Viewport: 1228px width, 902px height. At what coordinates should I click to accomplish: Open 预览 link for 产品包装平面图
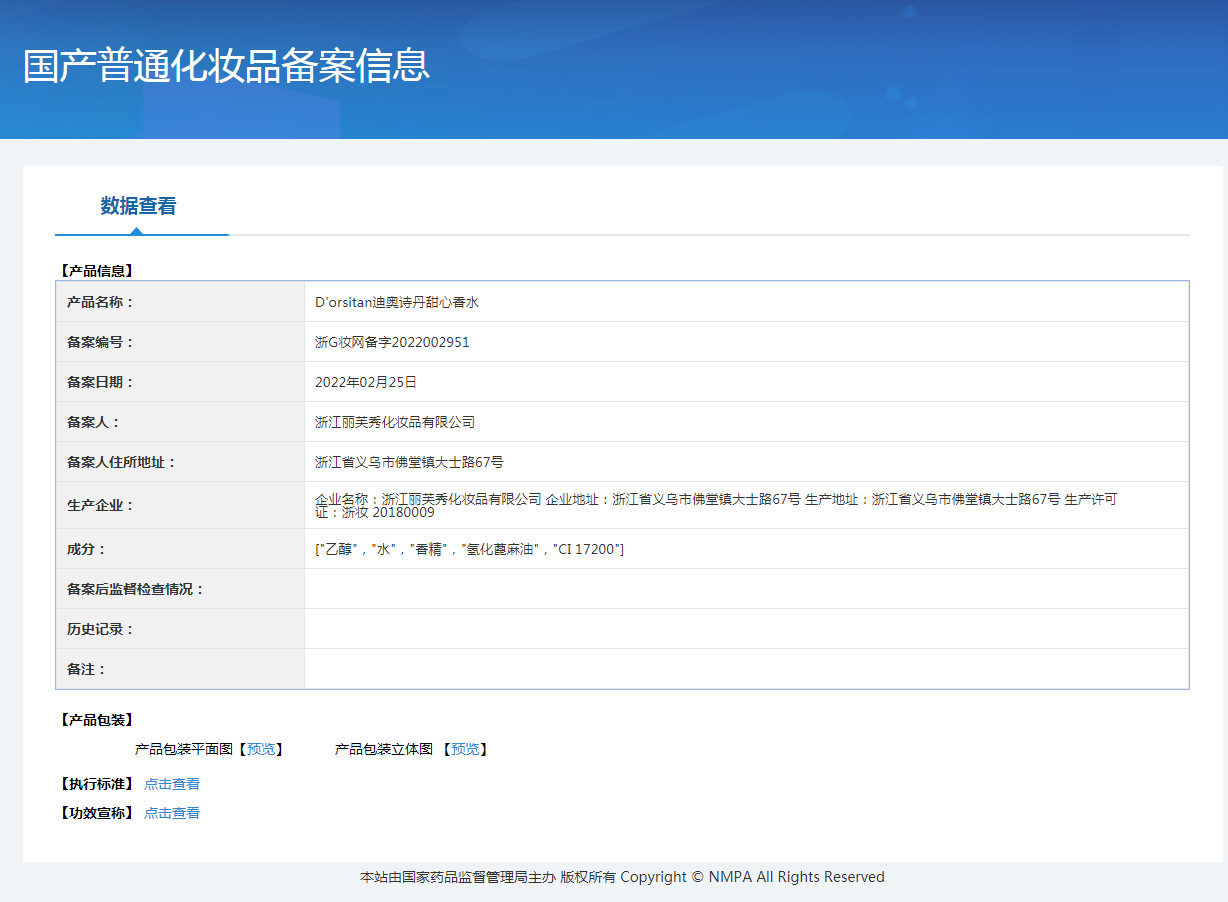tap(261, 749)
